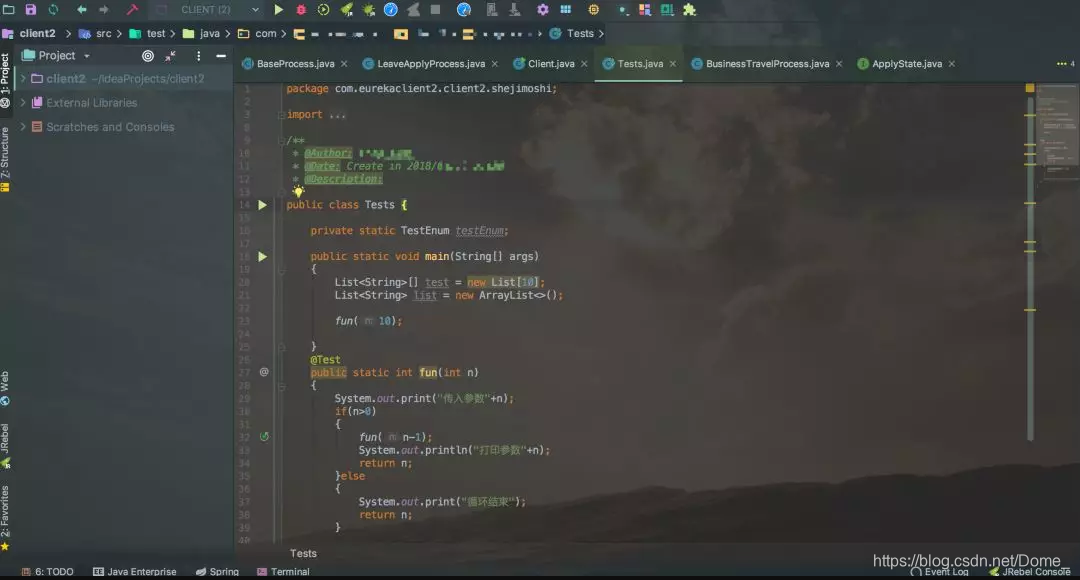
Task: Open Project panel options three-dot menu
Action: (x=198, y=56)
